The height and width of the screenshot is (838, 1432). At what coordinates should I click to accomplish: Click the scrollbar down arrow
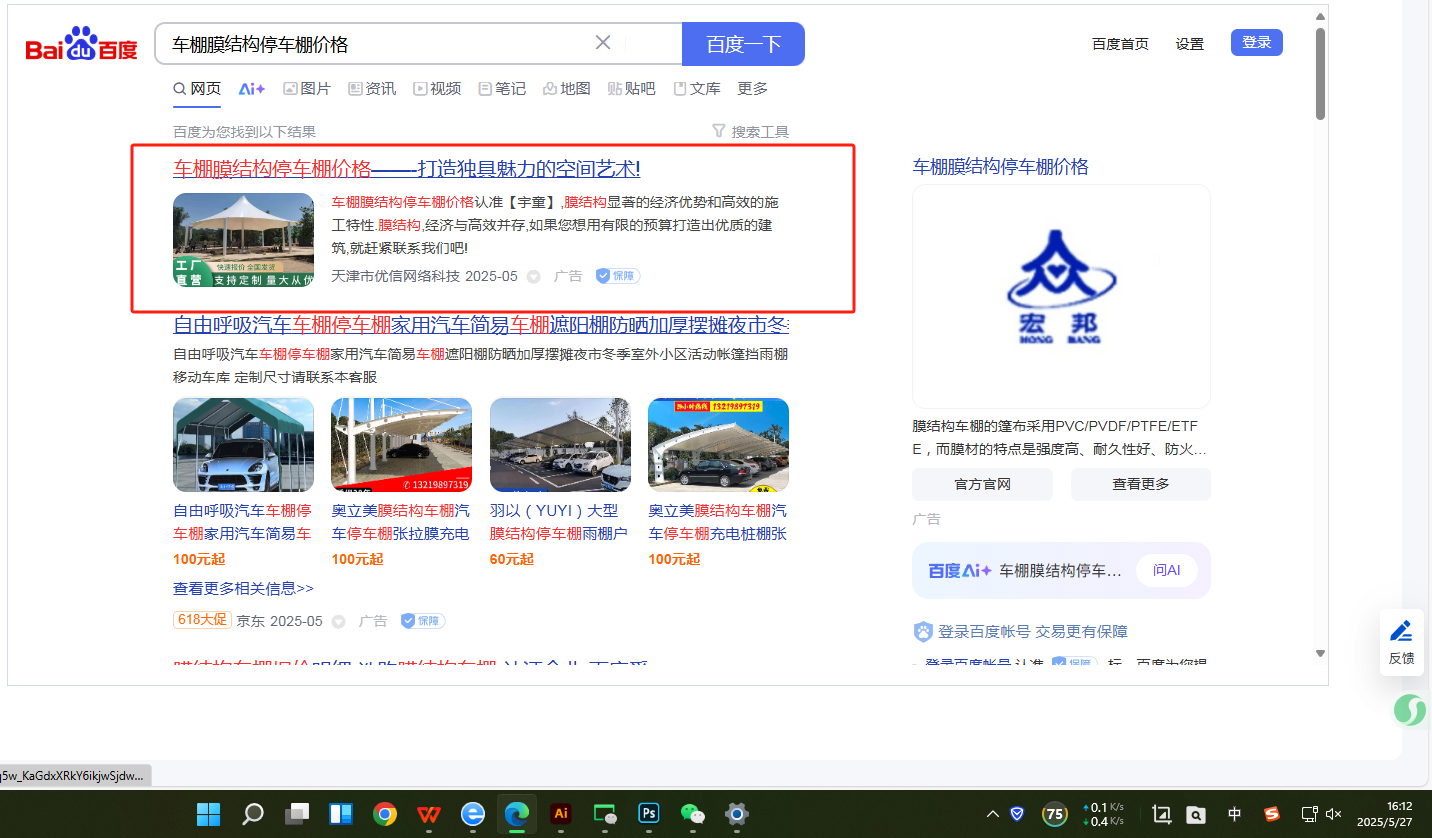(x=1320, y=654)
